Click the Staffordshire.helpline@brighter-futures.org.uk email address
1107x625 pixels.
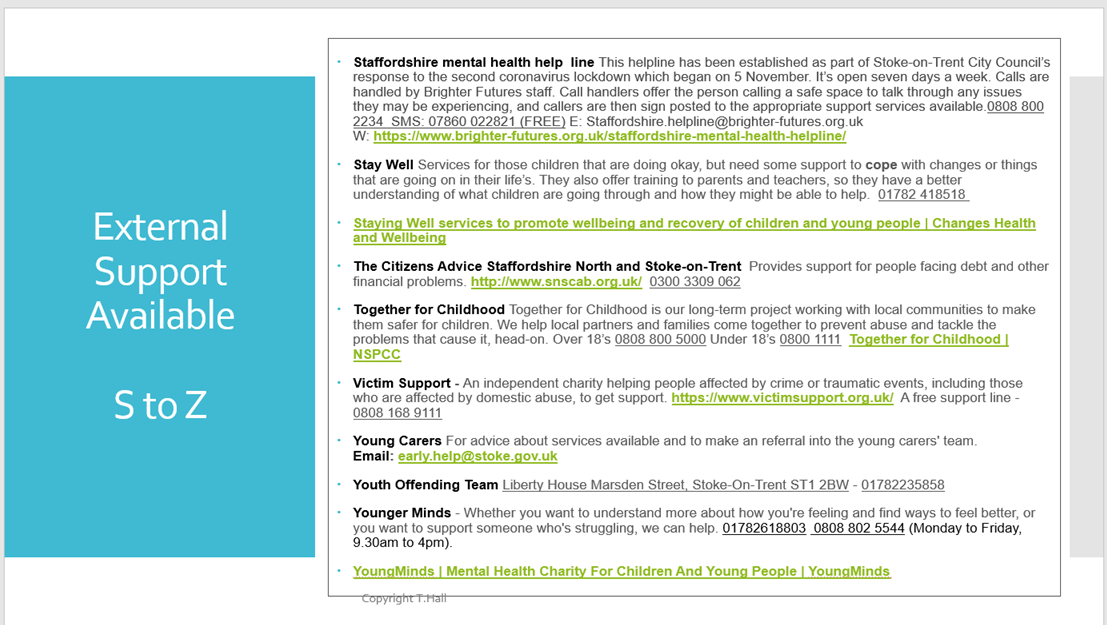pyautogui.click(x=724, y=121)
